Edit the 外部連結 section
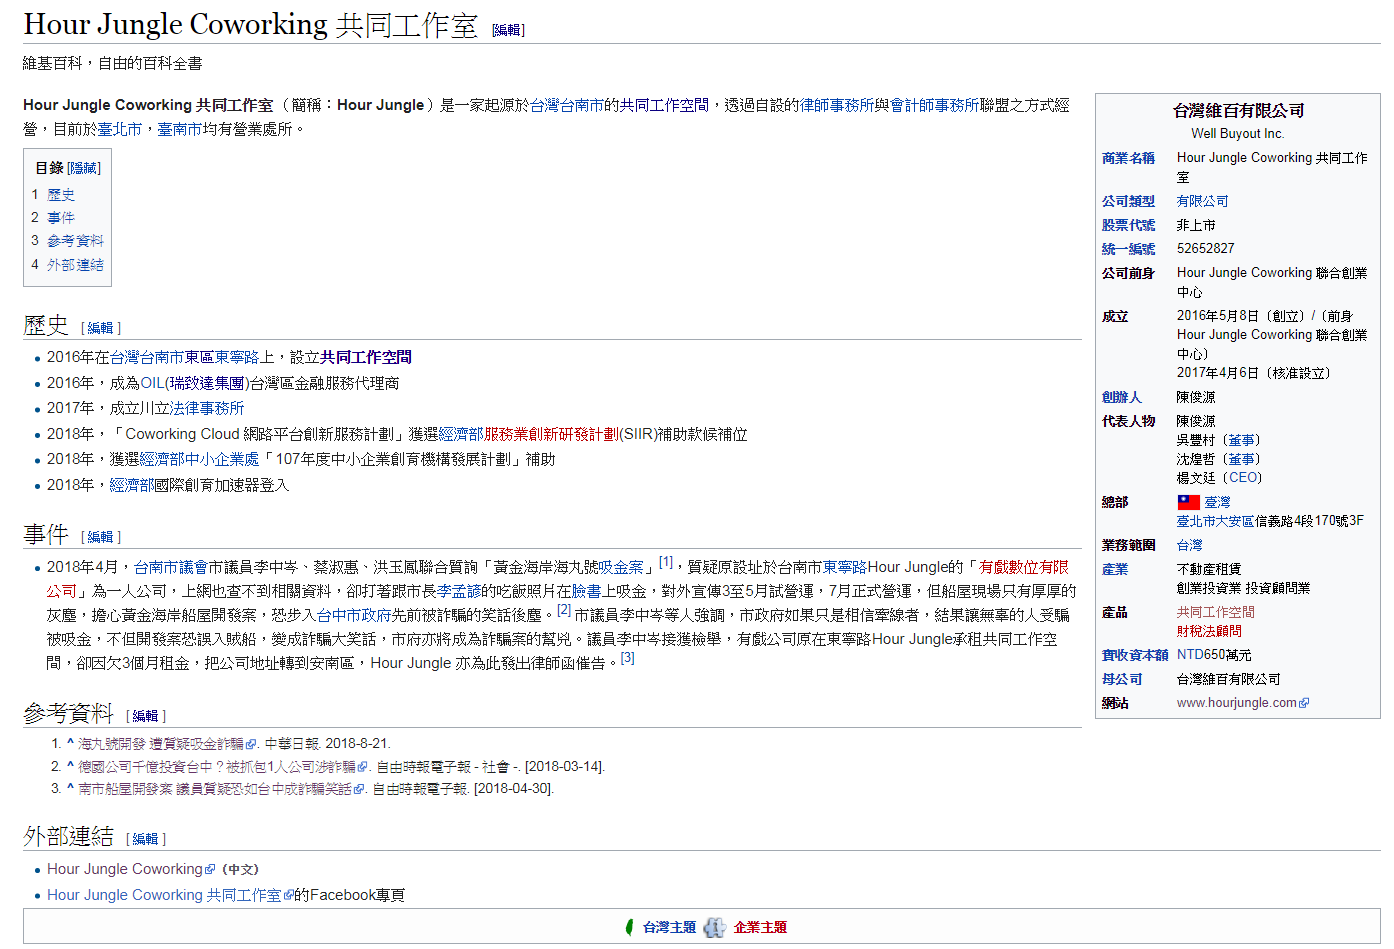 (145, 839)
